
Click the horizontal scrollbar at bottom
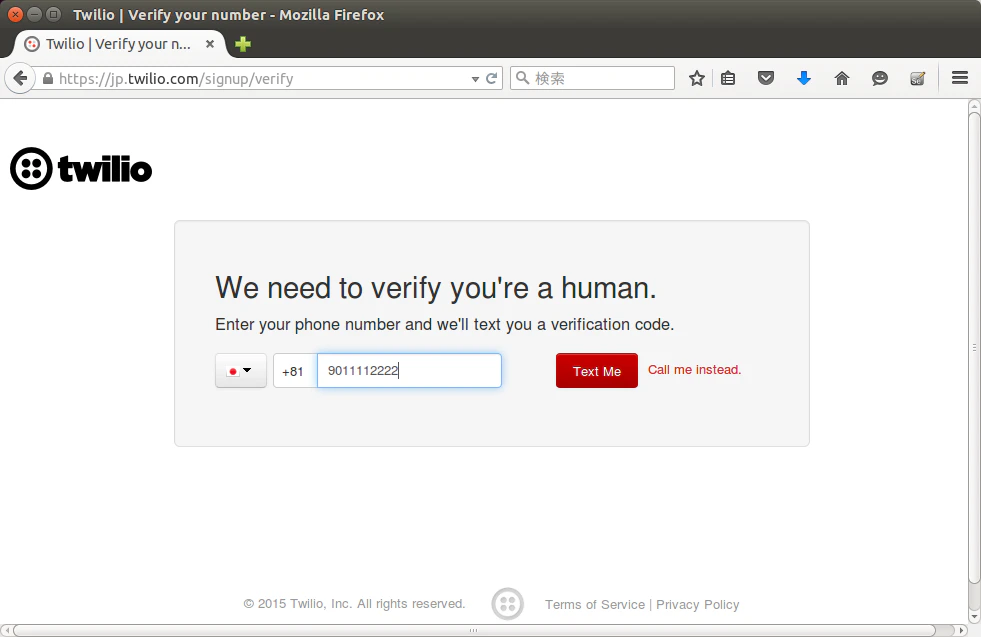pos(474,630)
